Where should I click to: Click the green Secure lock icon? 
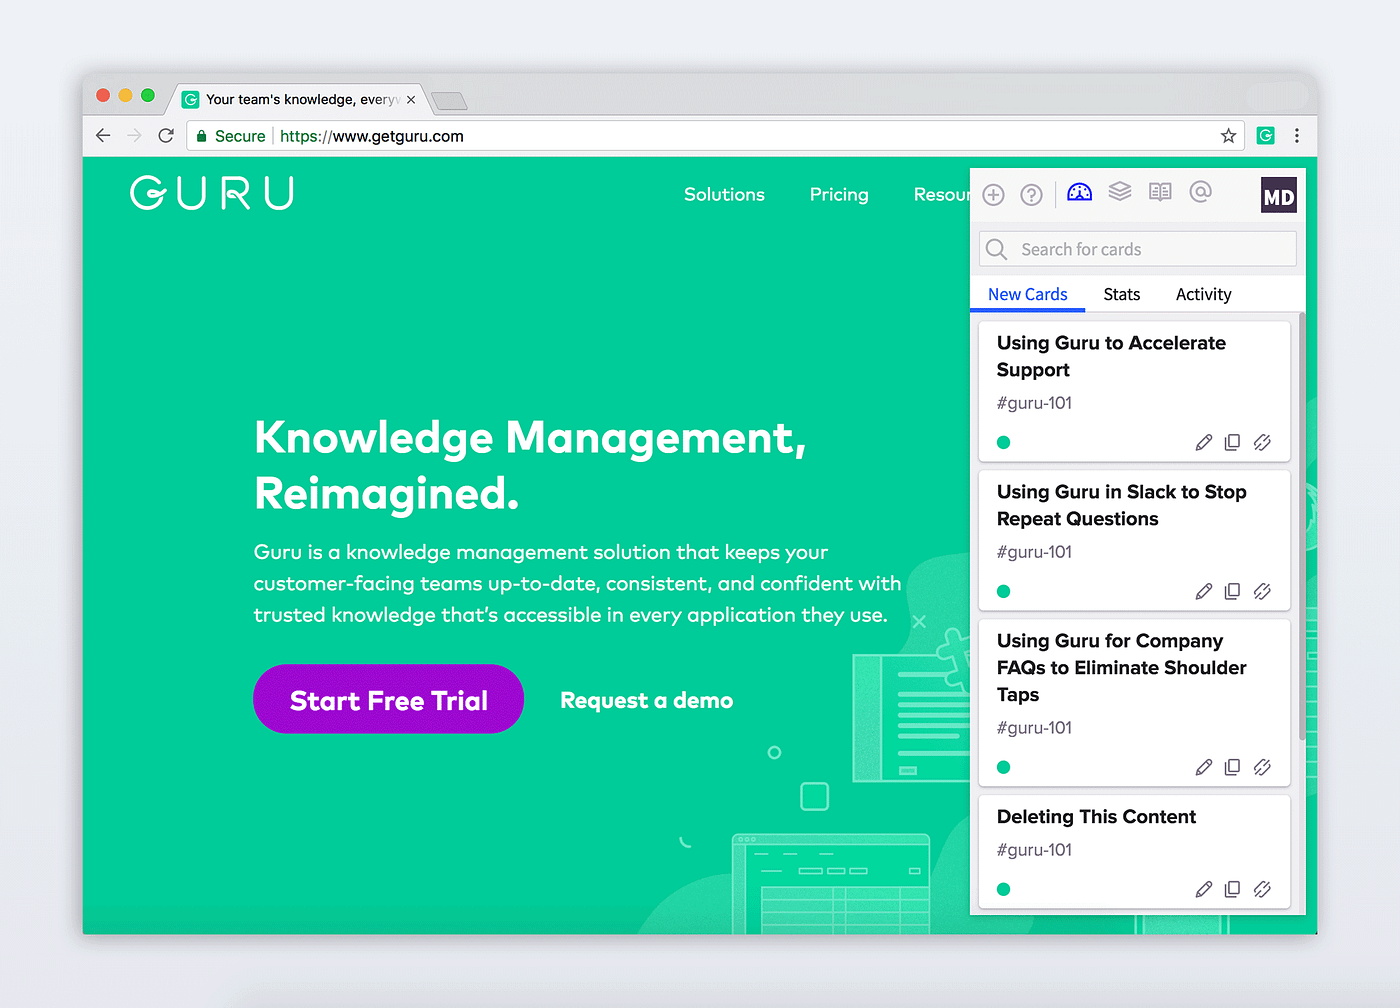(x=202, y=136)
